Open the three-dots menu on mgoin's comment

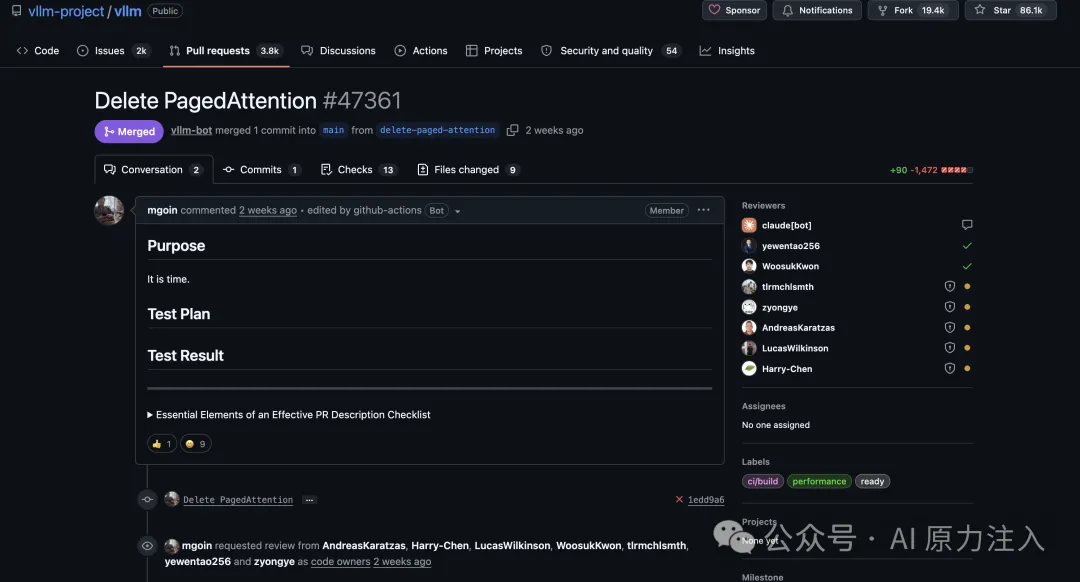[x=703, y=210]
